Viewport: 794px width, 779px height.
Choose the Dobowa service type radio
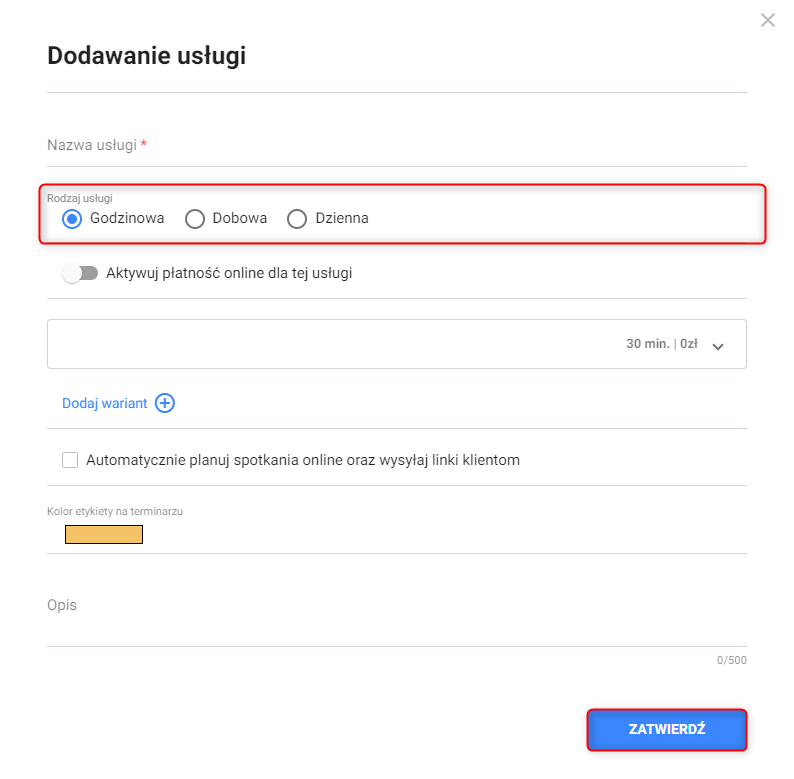(x=195, y=219)
